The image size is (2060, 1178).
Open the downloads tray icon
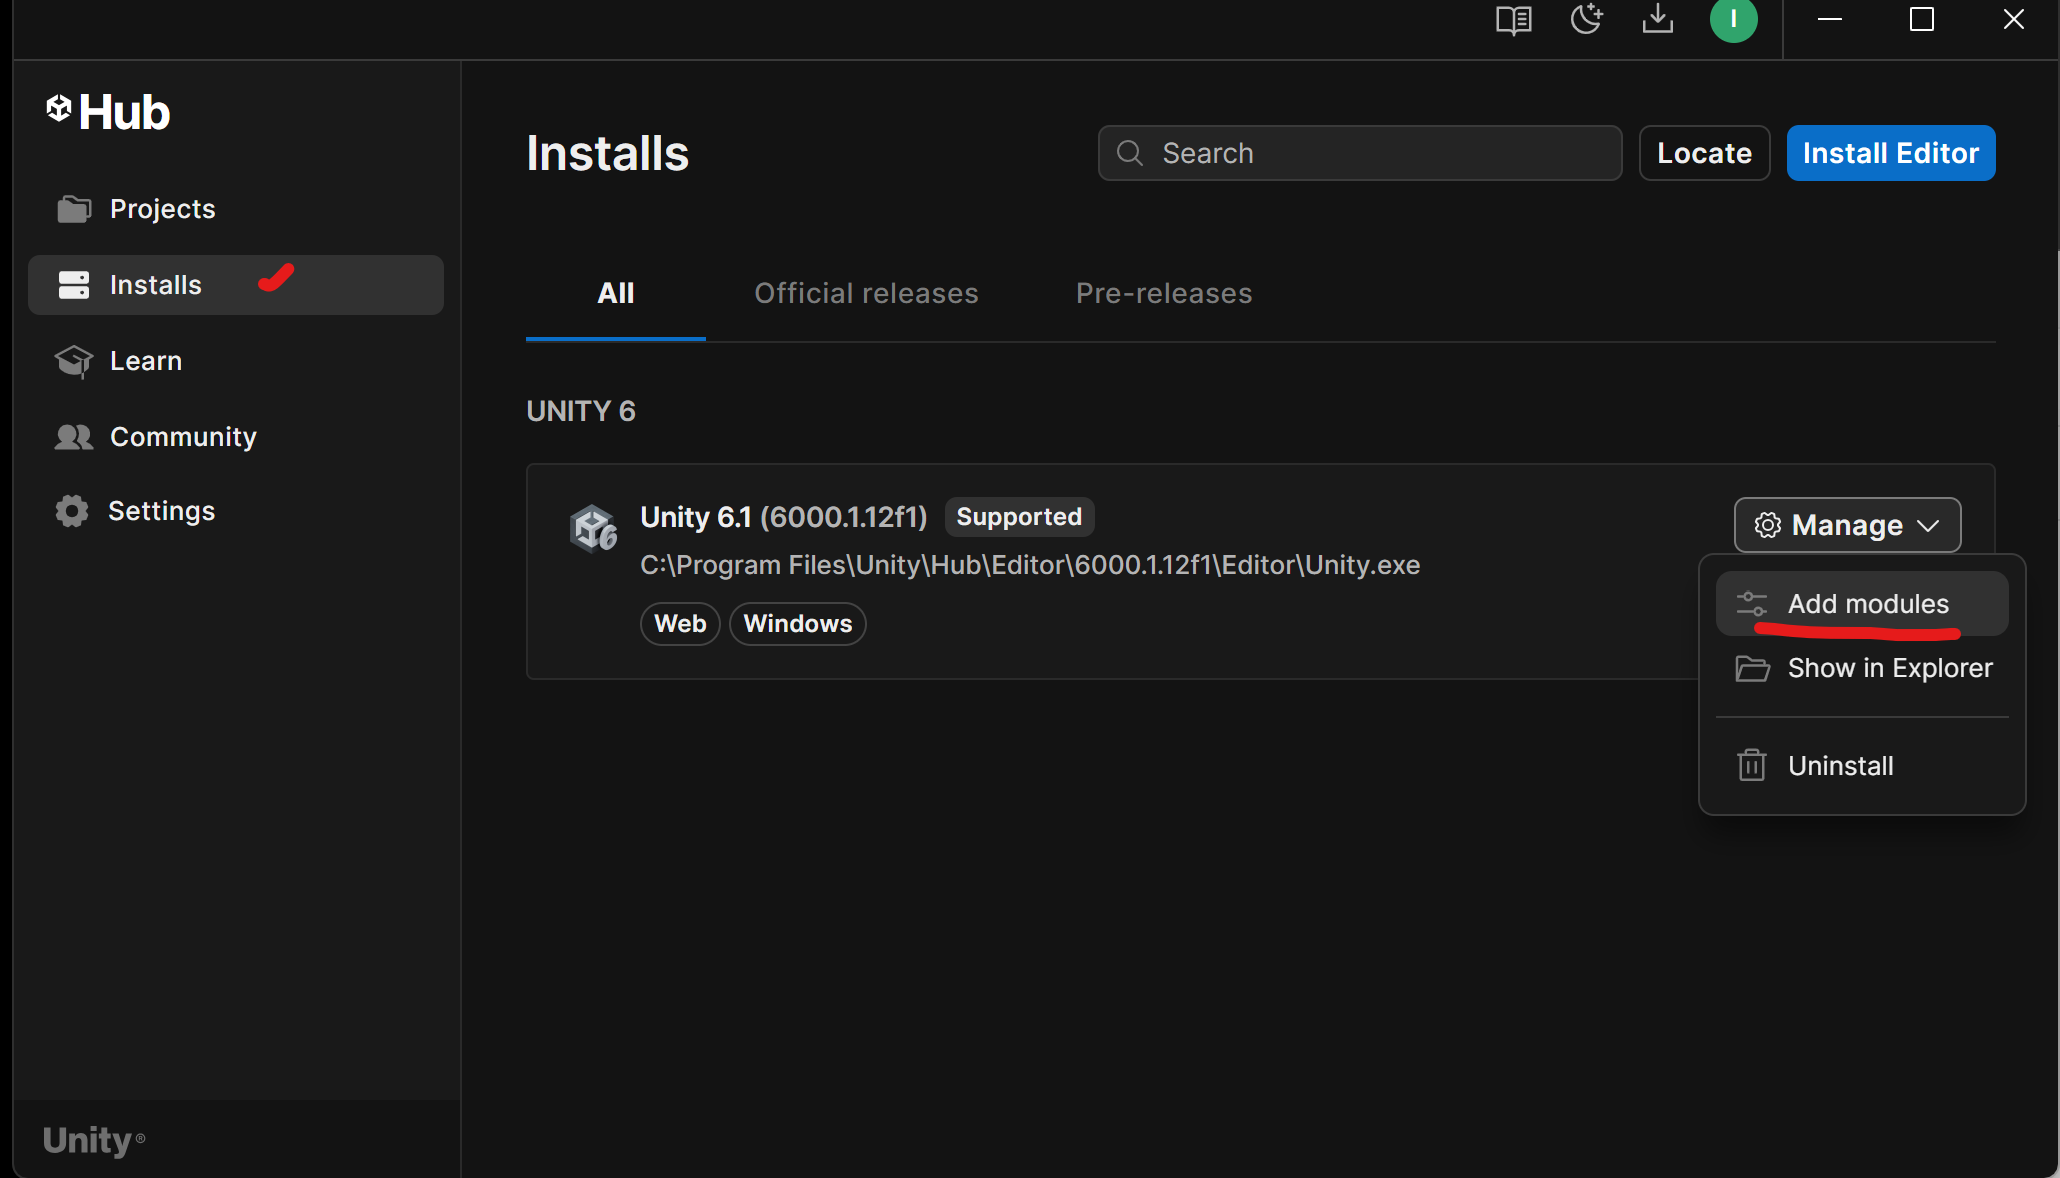pos(1657,20)
